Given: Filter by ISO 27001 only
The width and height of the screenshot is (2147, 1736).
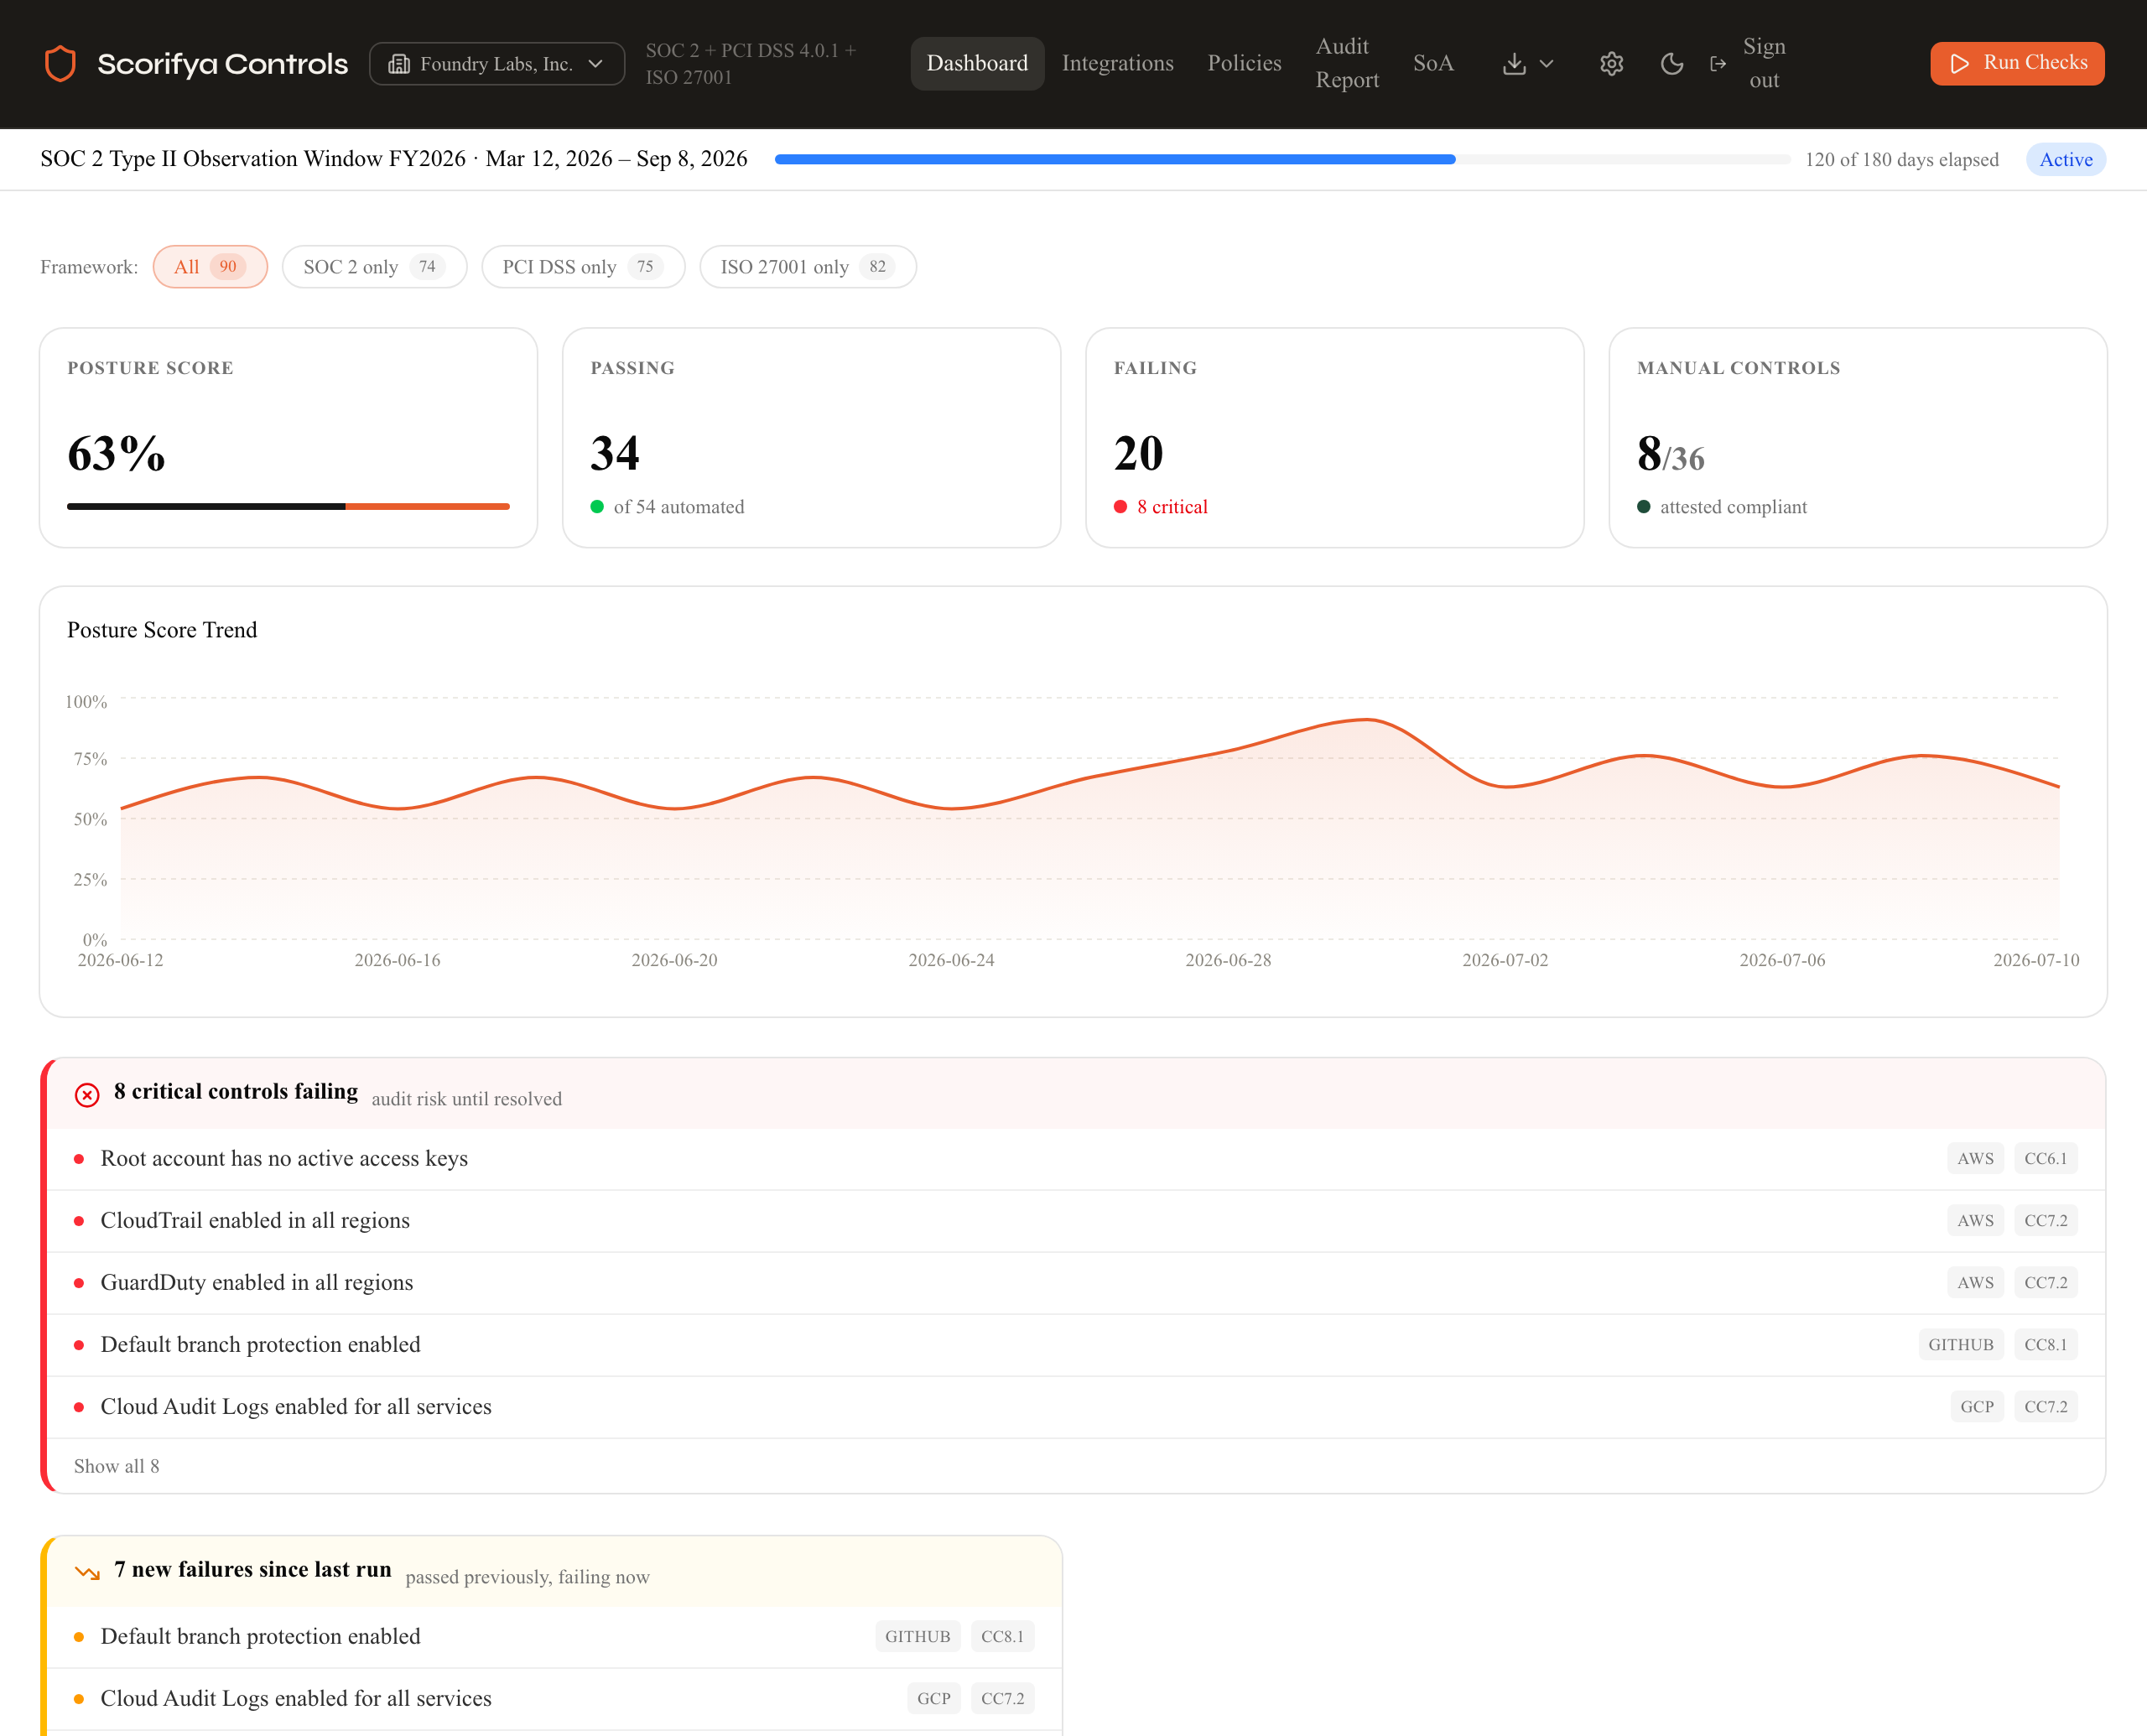Looking at the screenshot, I should (x=807, y=267).
